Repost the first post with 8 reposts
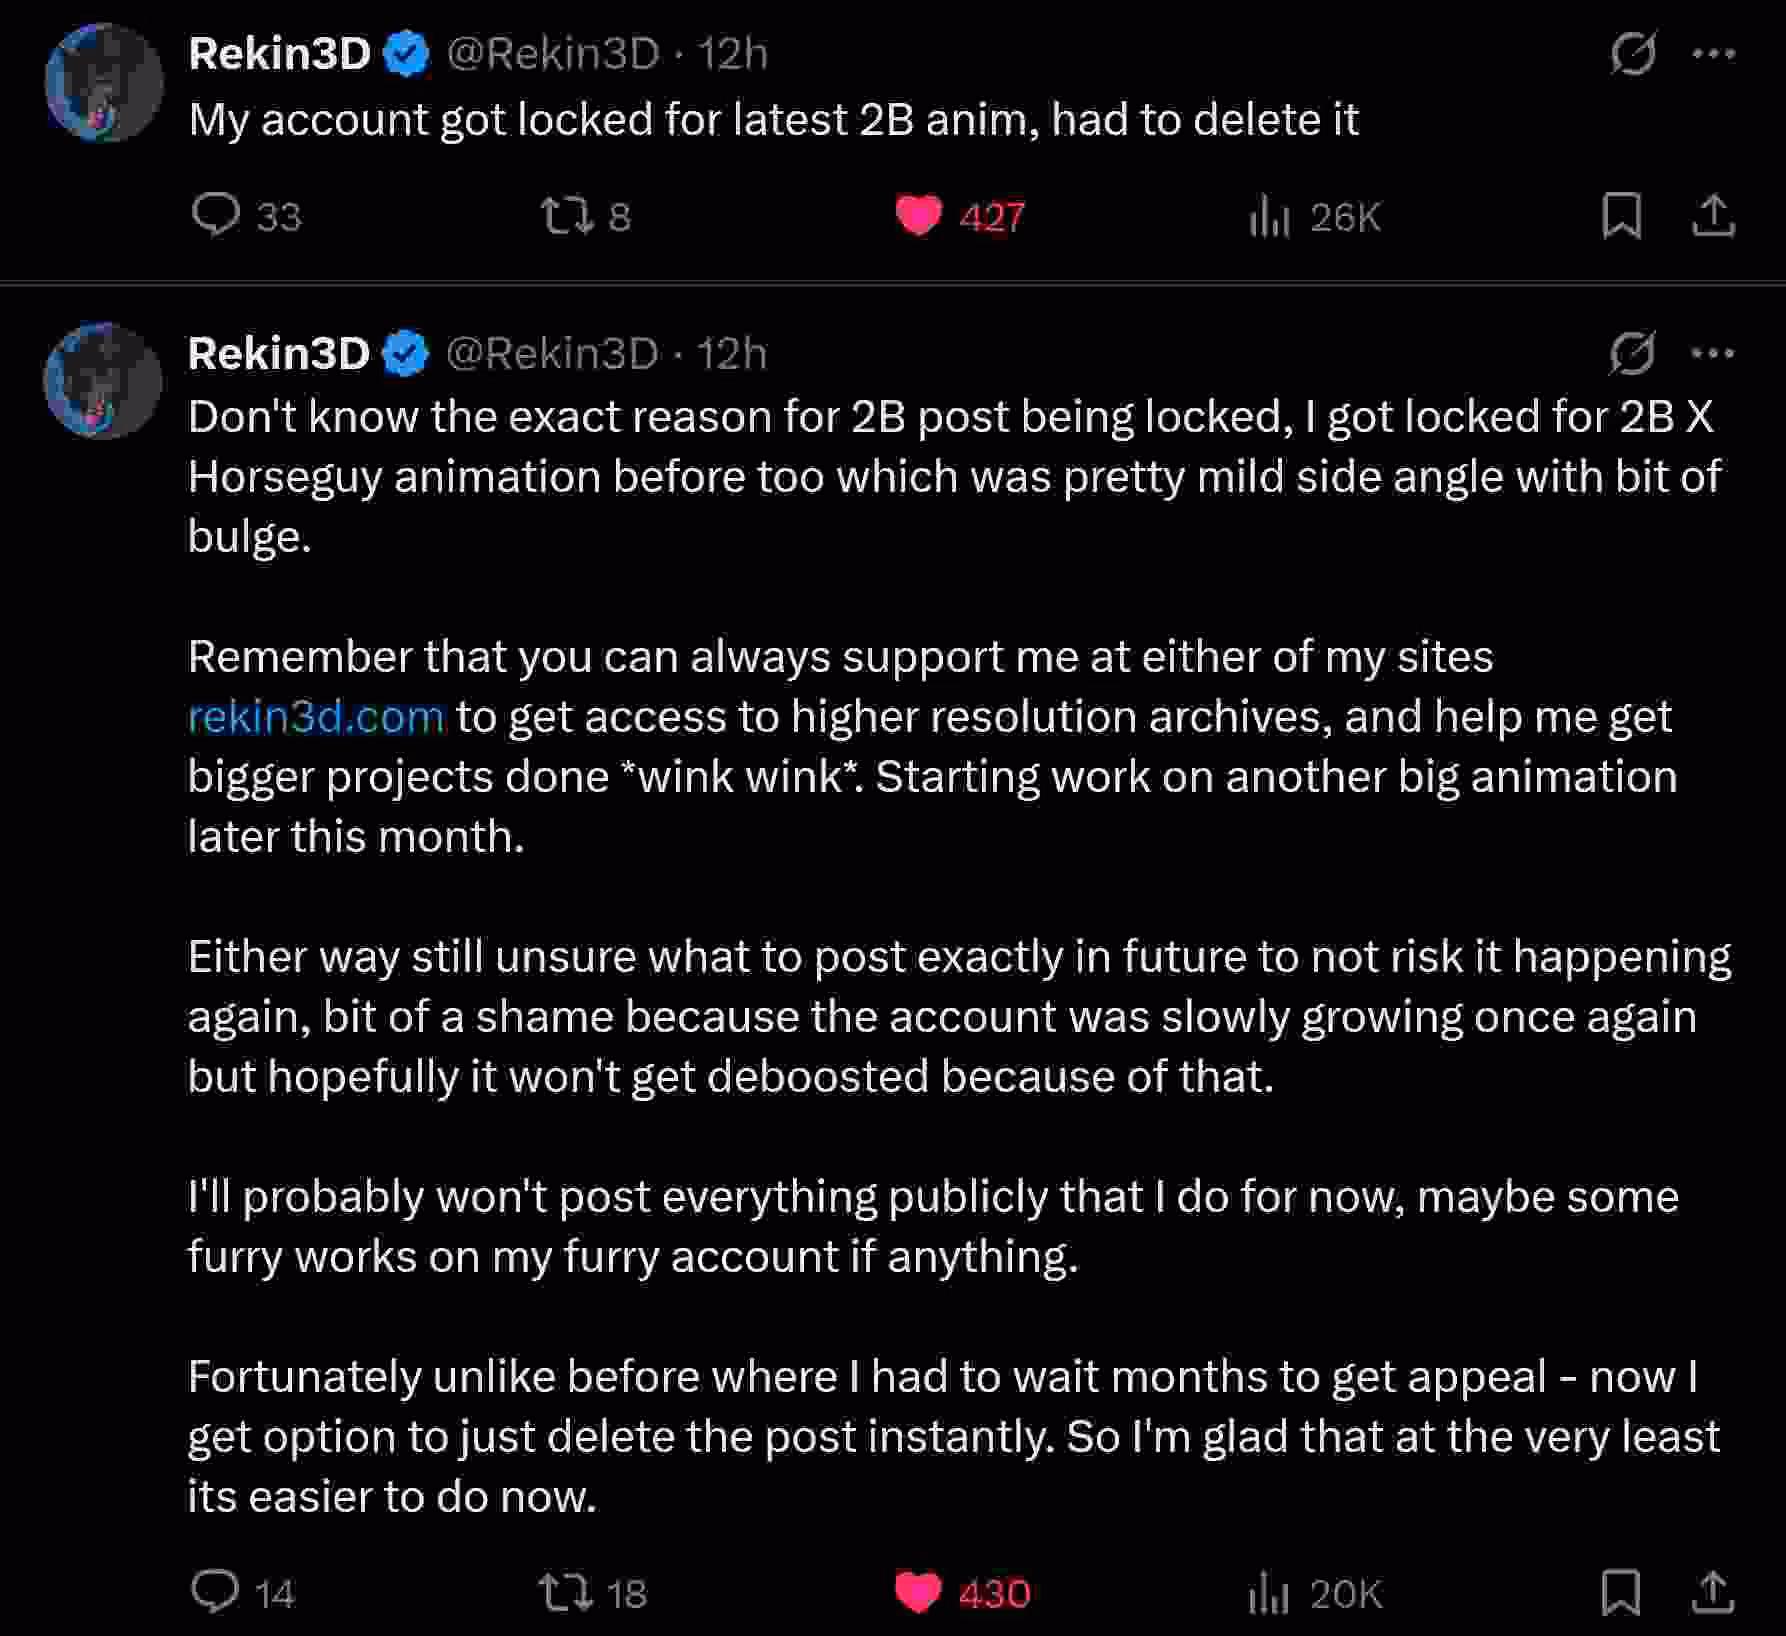 pos(567,215)
